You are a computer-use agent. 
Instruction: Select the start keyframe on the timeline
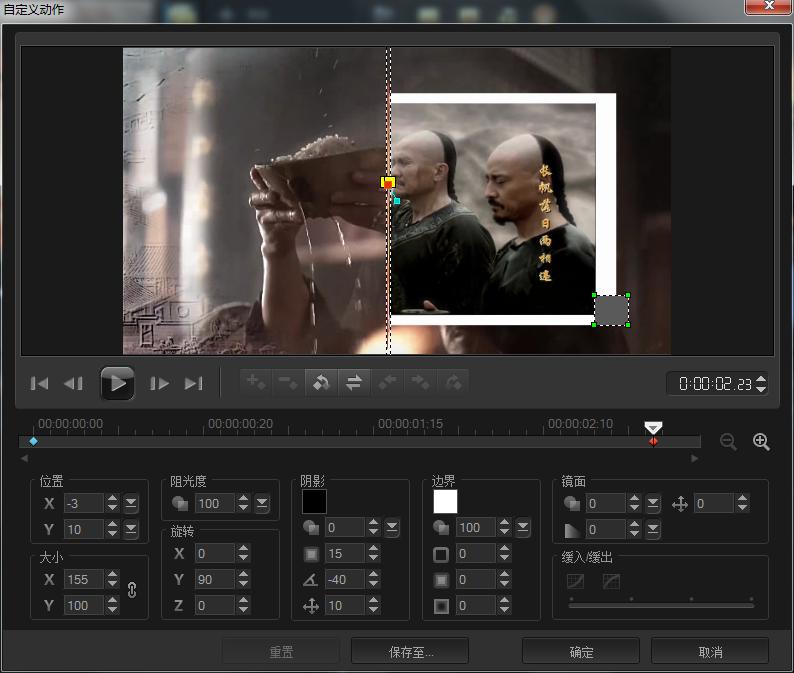(x=33, y=442)
